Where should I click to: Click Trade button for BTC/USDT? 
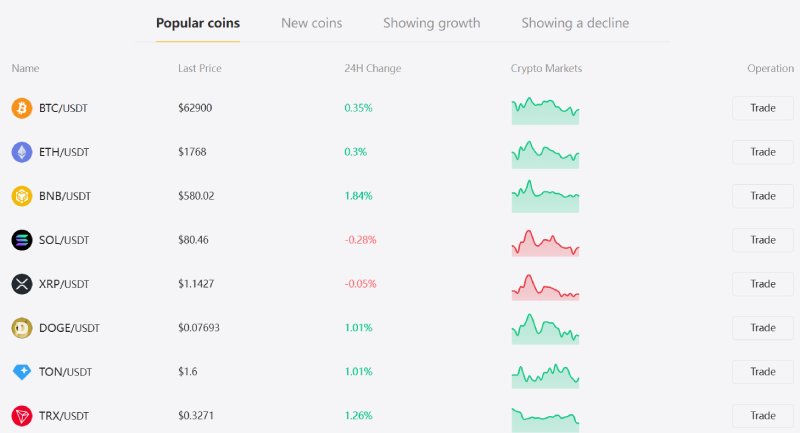(x=763, y=108)
